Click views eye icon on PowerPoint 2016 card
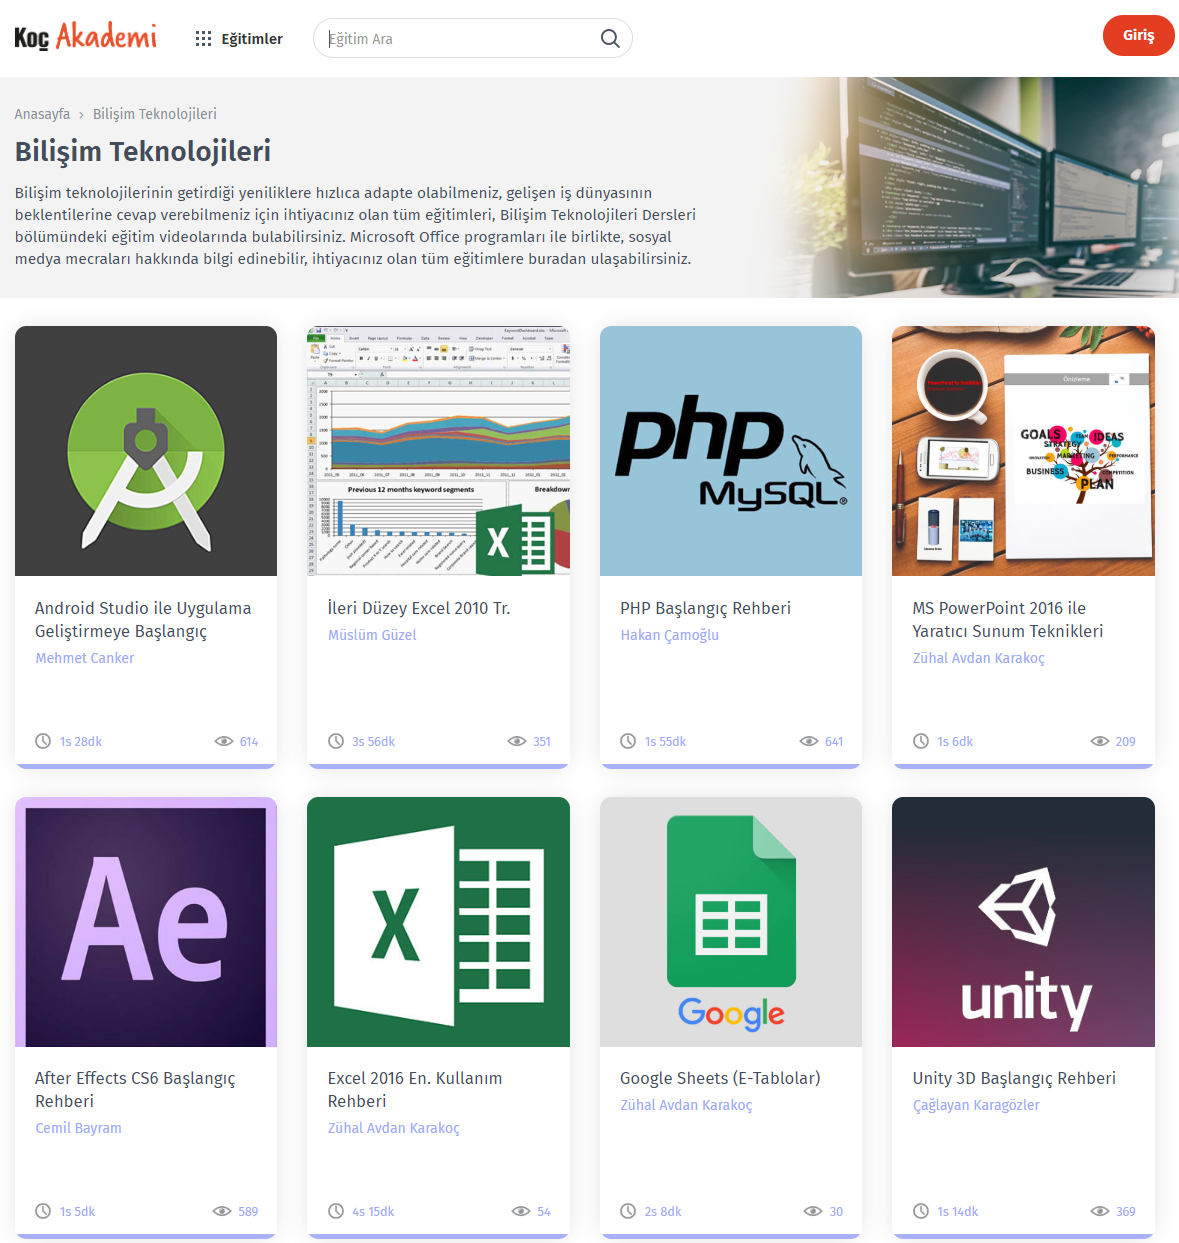 coord(1100,741)
